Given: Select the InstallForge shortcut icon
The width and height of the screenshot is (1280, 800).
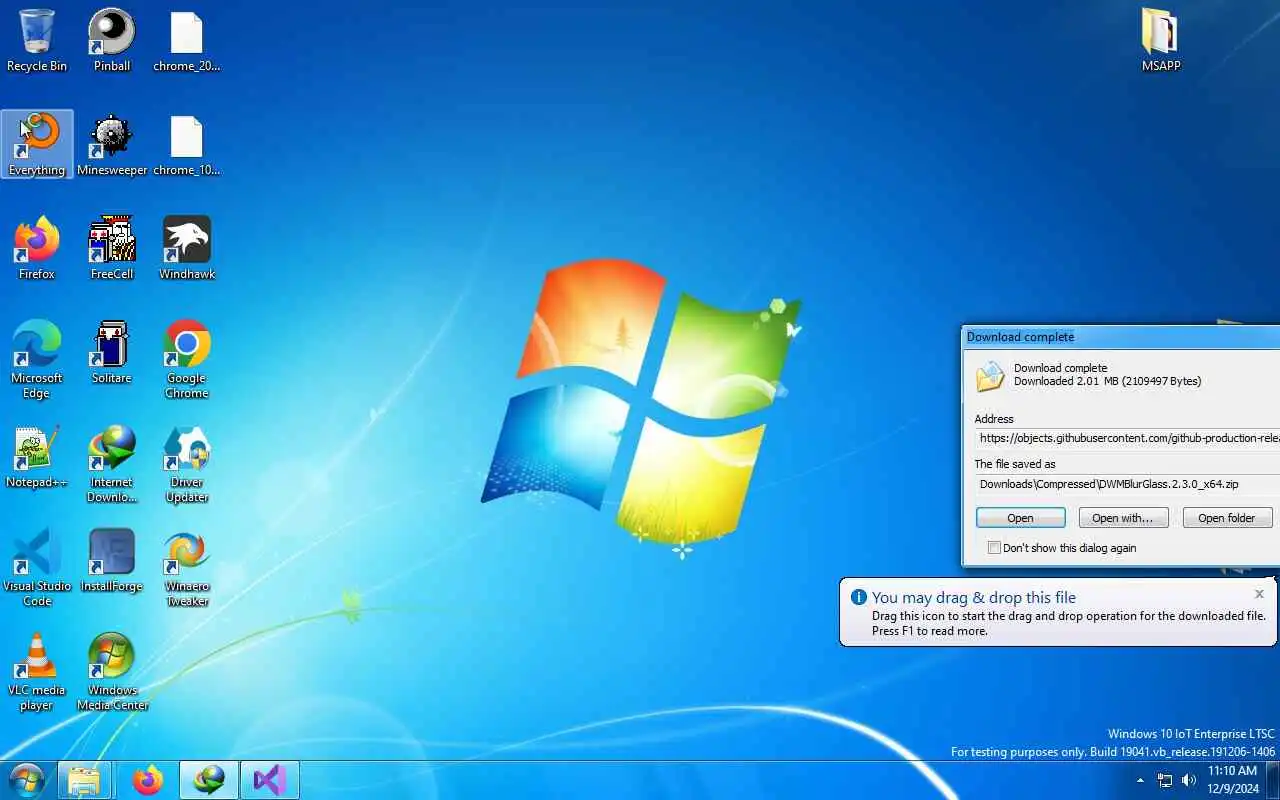Looking at the screenshot, I should tap(112, 560).
